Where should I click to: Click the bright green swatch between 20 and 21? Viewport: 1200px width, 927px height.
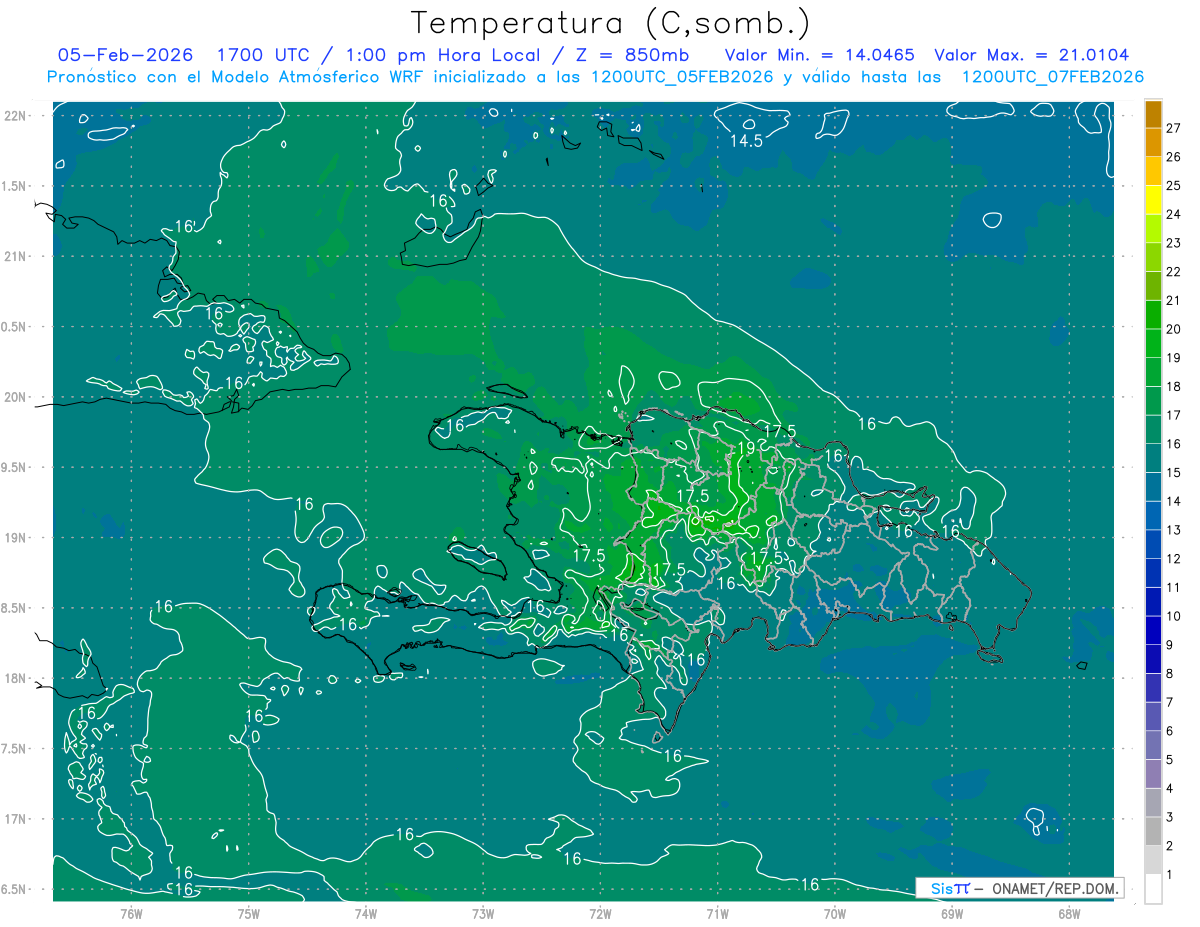click(x=1153, y=315)
